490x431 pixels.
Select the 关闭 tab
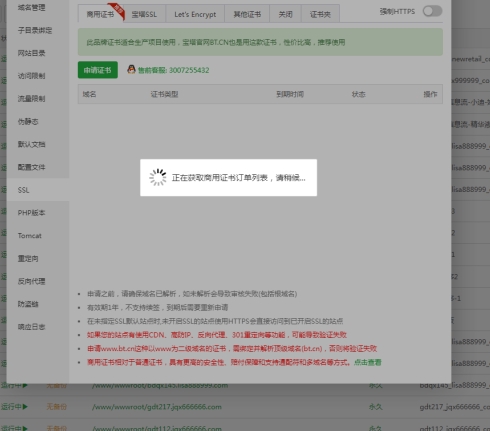(285, 14)
